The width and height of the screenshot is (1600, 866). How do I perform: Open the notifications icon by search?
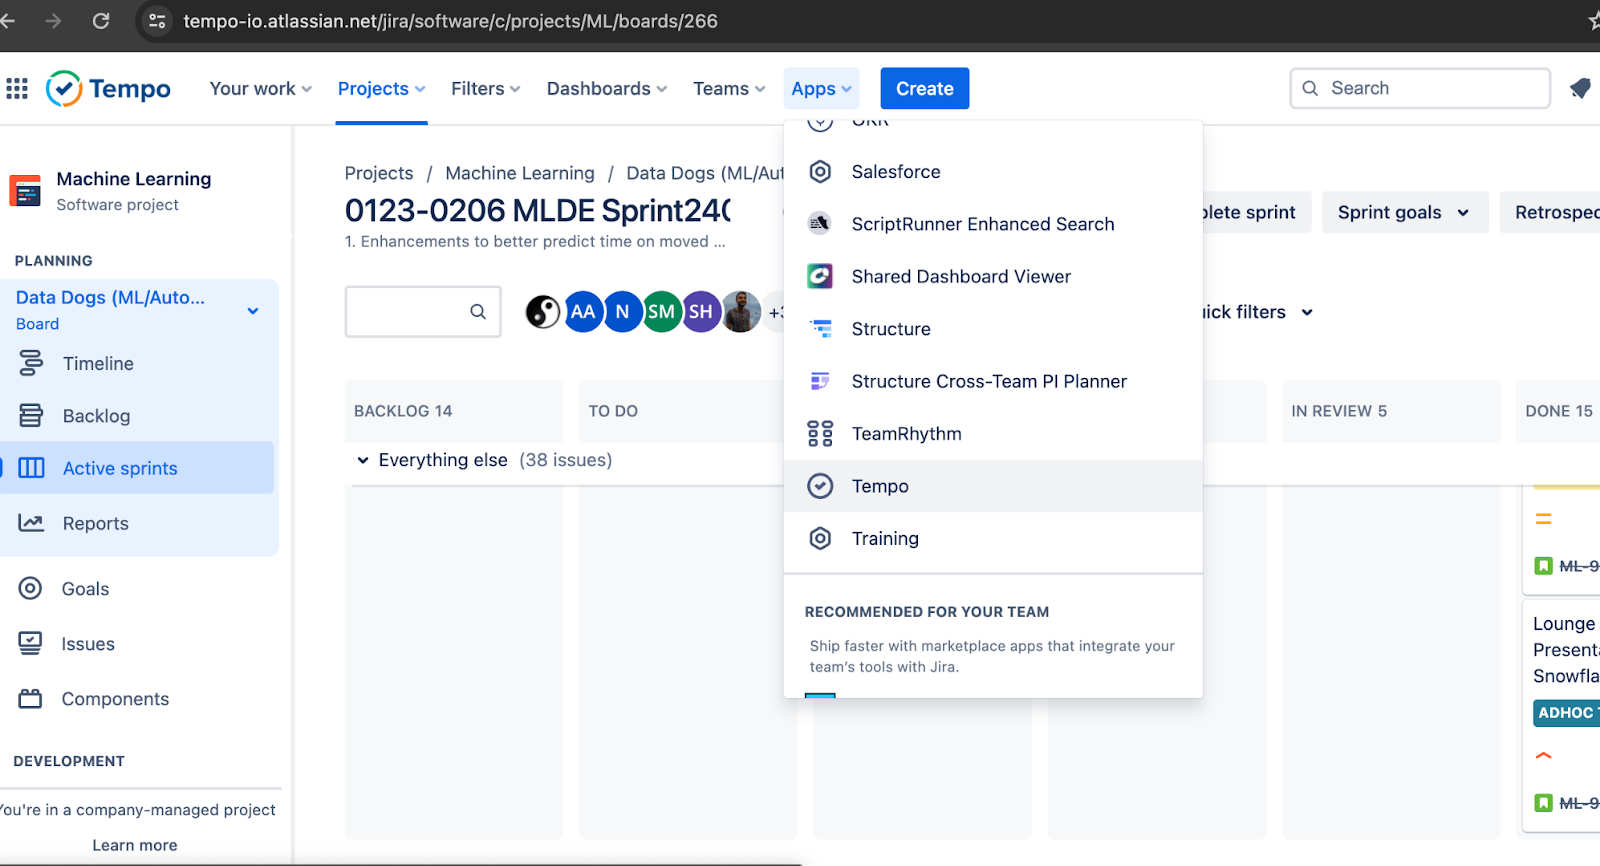click(1580, 89)
